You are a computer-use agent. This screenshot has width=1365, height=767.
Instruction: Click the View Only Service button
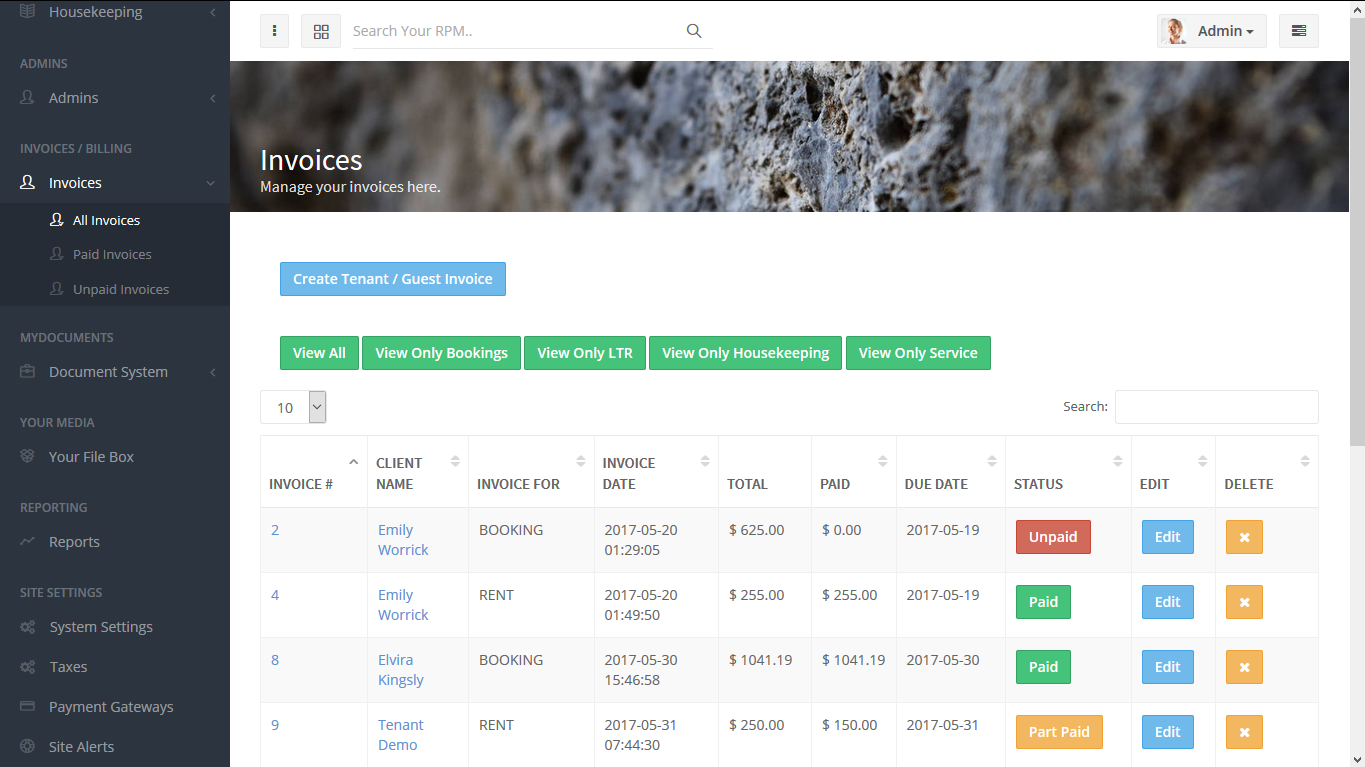[x=918, y=353]
